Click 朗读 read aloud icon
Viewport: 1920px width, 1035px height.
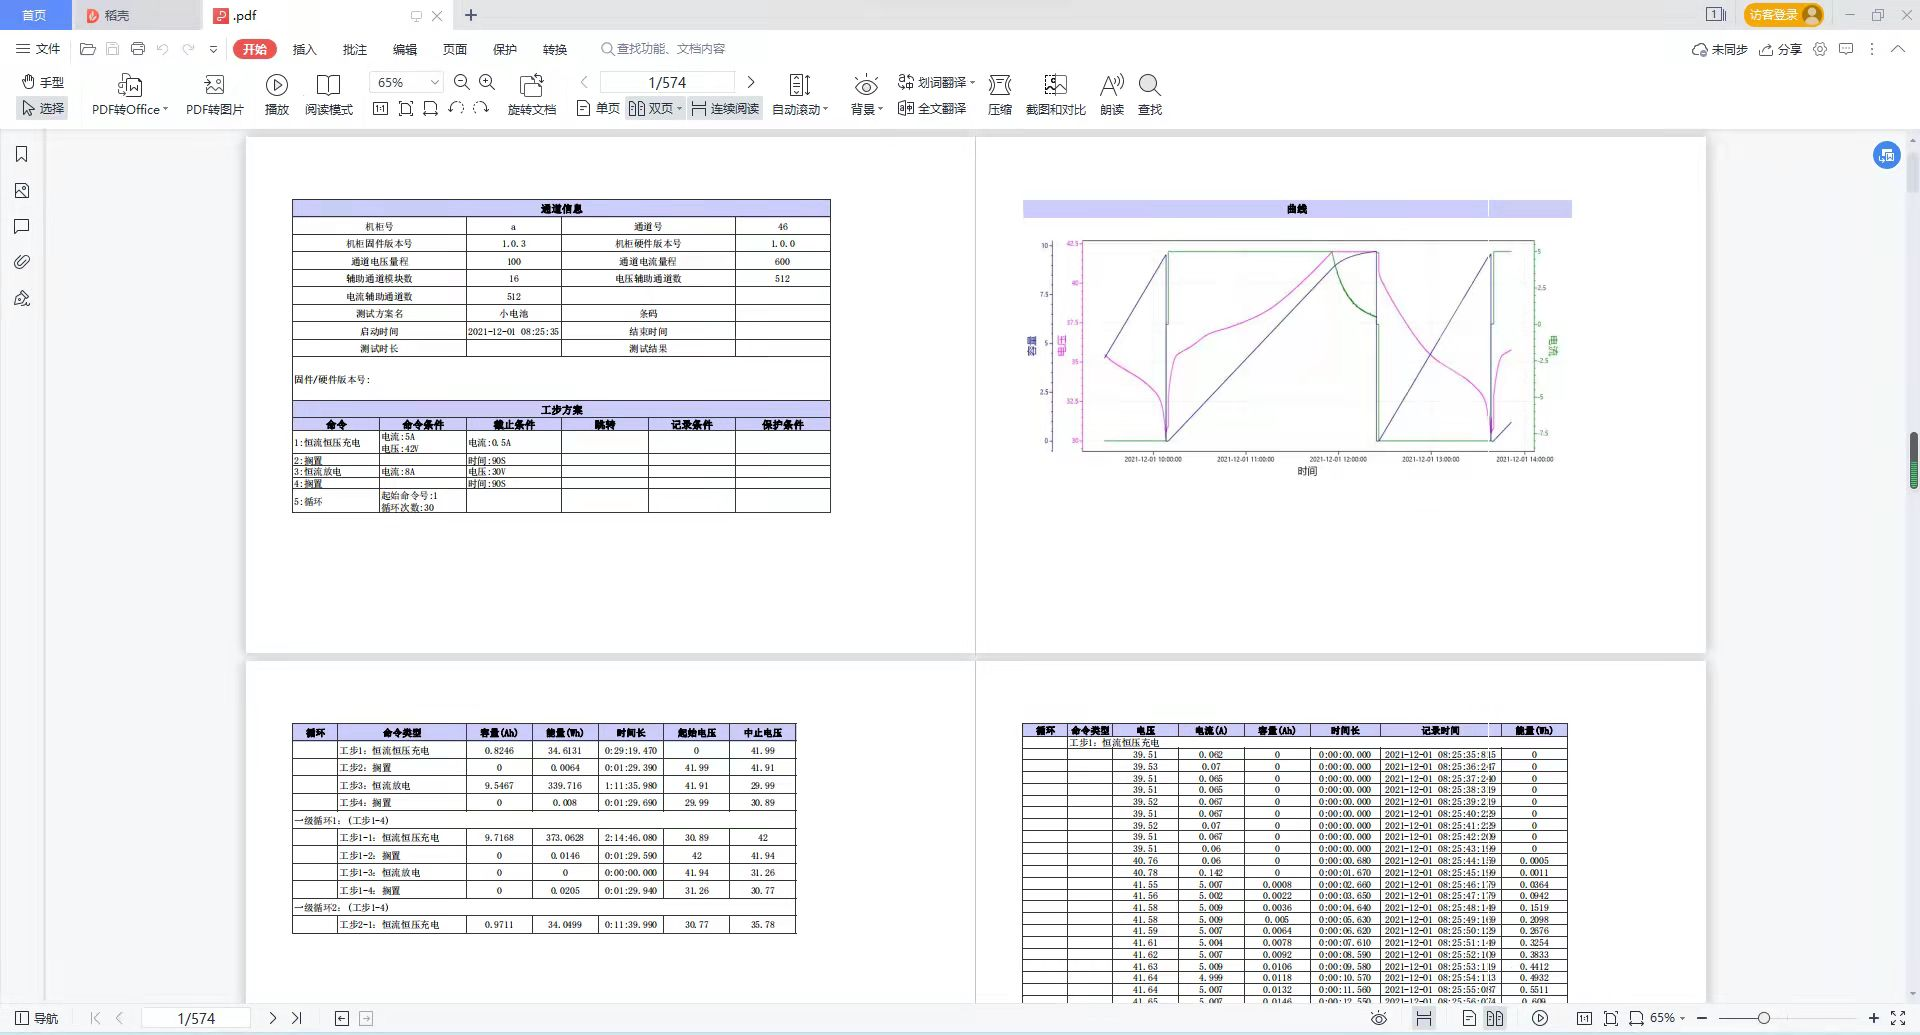click(x=1112, y=95)
